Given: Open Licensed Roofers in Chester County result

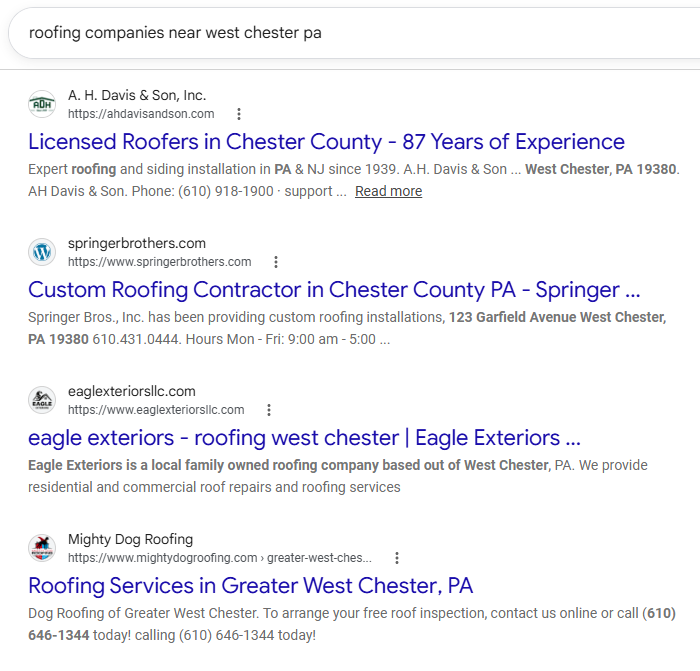Looking at the screenshot, I should tap(326, 142).
